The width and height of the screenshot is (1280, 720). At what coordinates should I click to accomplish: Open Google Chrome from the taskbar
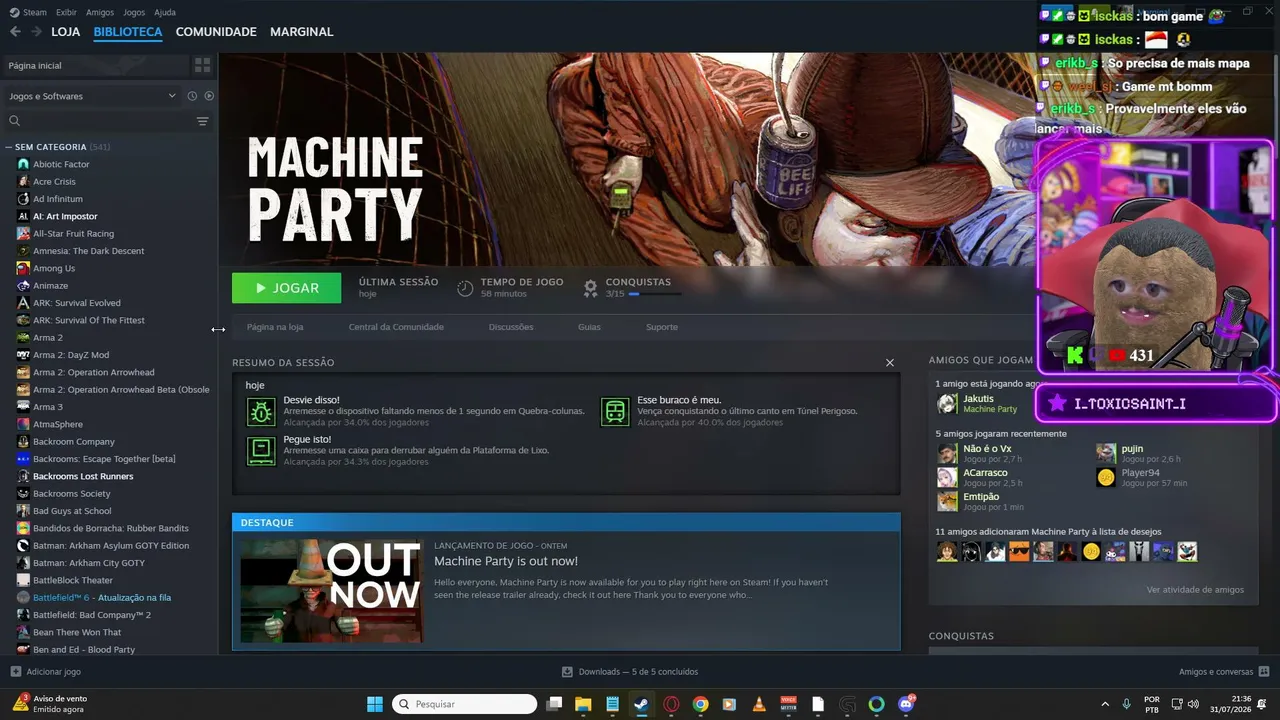pos(700,704)
